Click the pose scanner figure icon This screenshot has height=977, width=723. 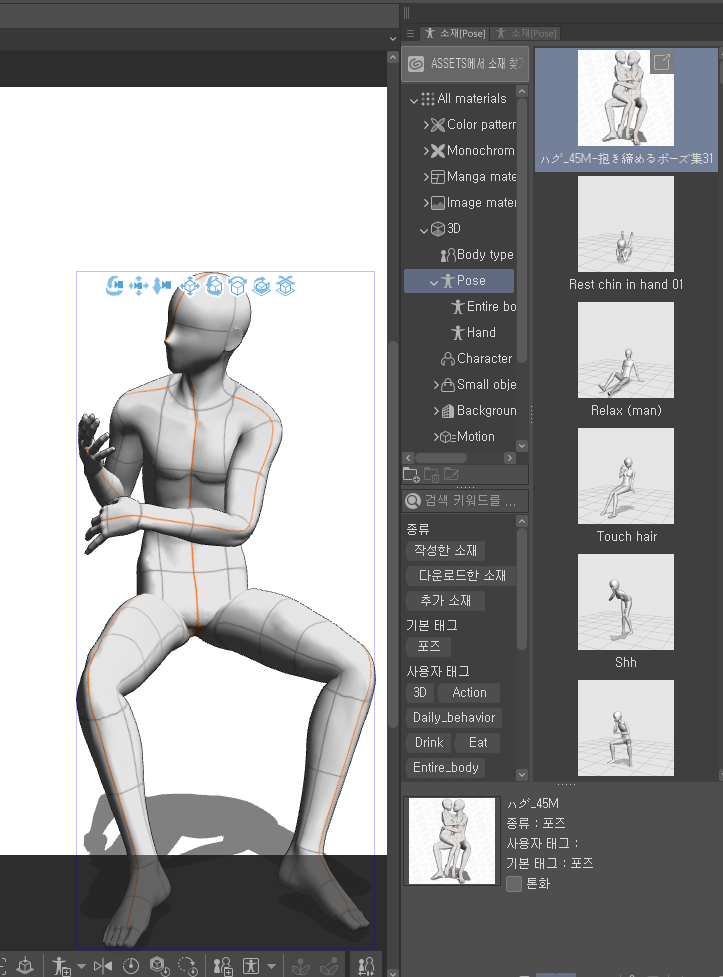point(251,966)
